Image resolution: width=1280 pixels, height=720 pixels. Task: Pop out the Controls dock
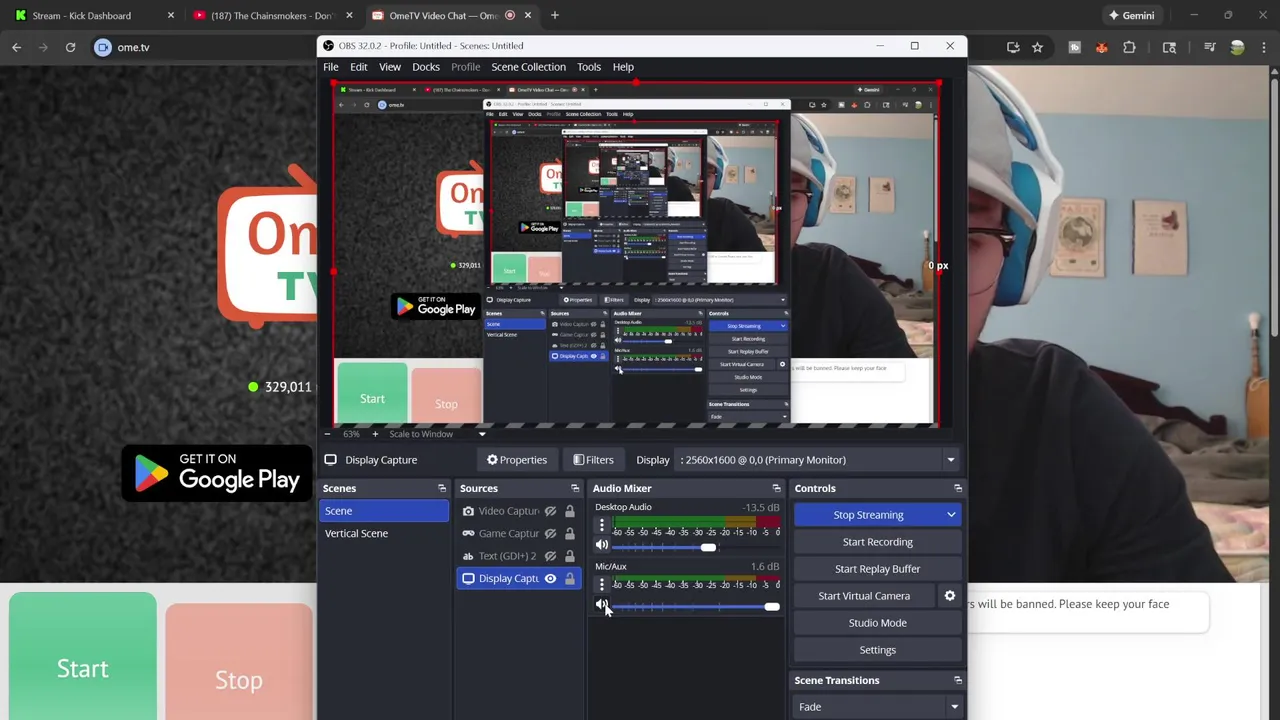click(958, 488)
